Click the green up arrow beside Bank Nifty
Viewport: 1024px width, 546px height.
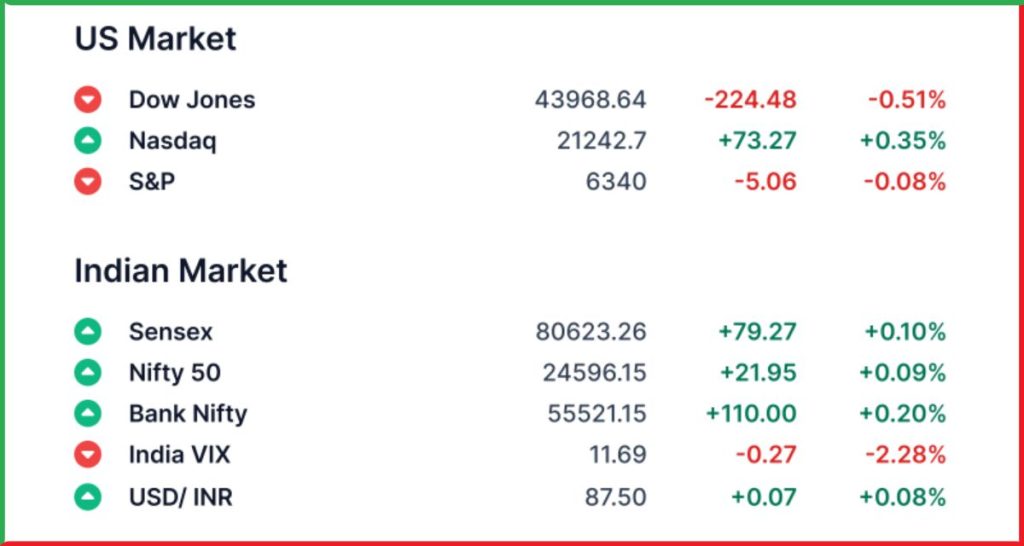pos(88,413)
